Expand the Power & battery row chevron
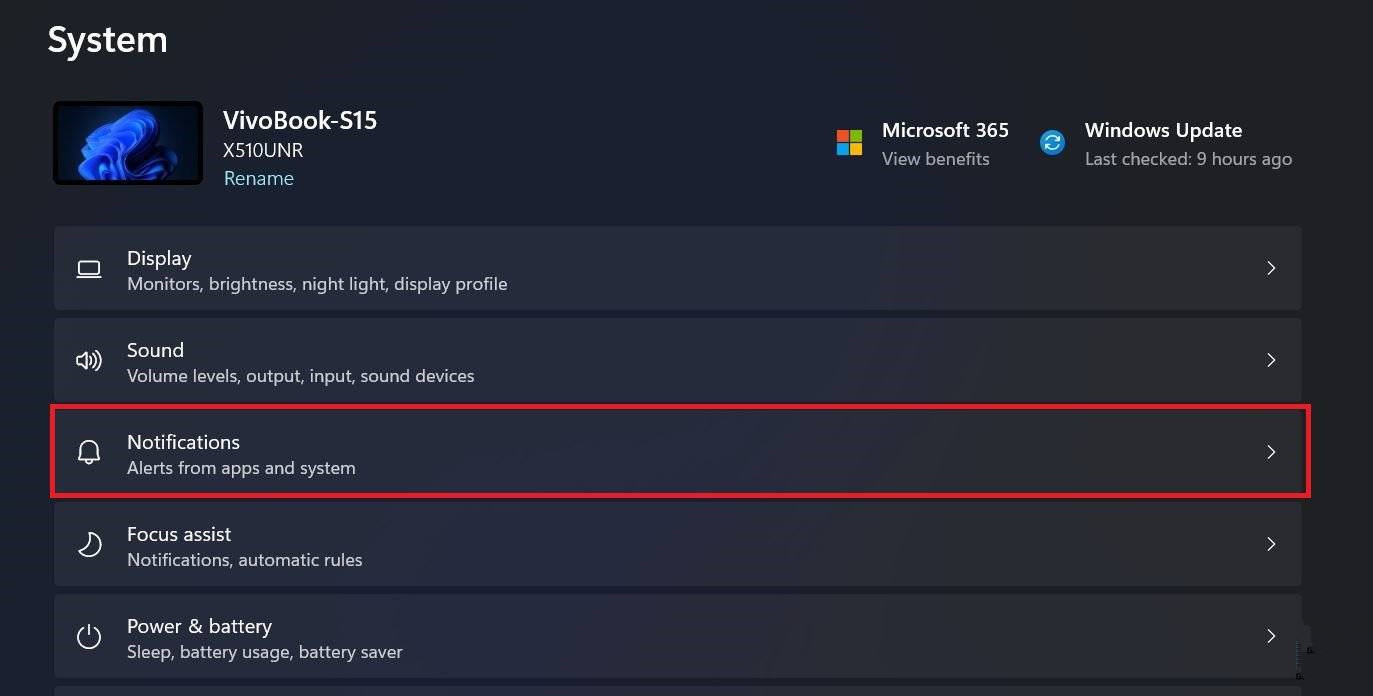 tap(1271, 636)
